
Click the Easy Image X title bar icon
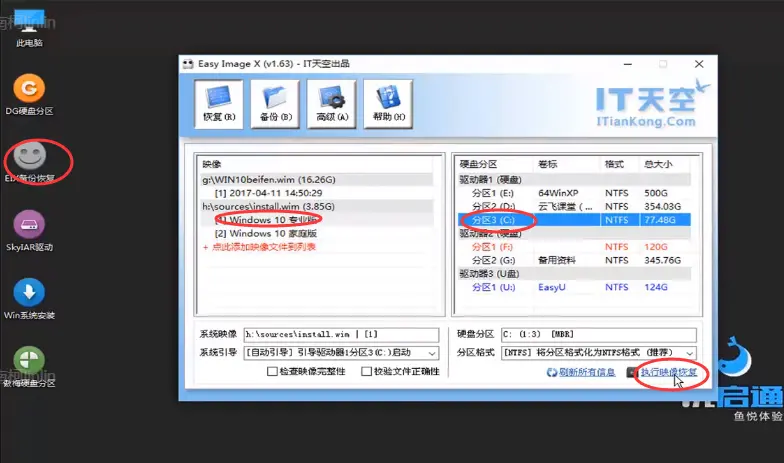tap(188, 64)
